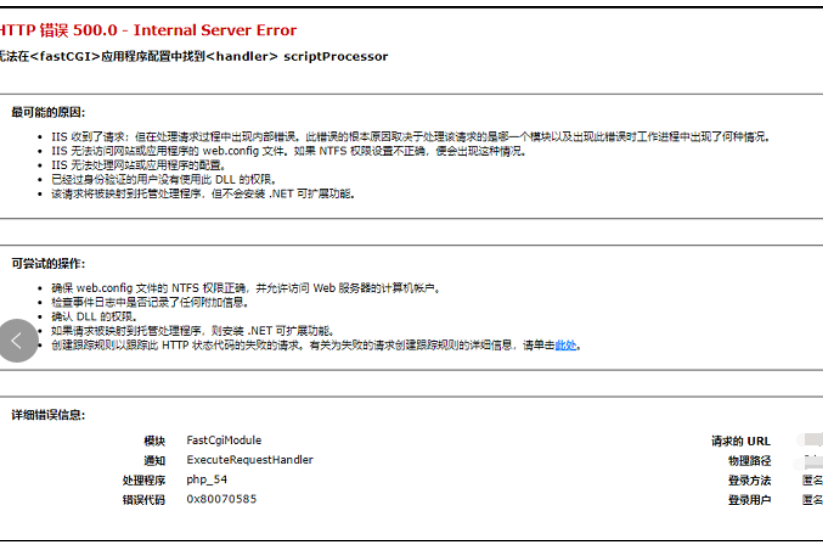Click the HTTP 错误 500.0 Internal Server Error heading
The height and width of the screenshot is (543, 823).
pos(148,30)
